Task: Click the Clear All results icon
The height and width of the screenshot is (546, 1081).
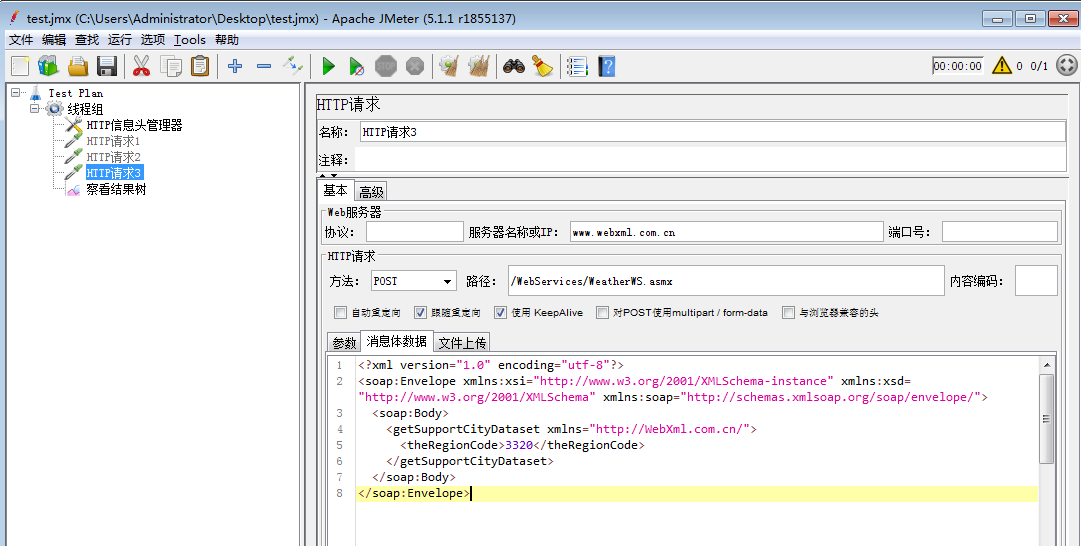Action: (x=478, y=66)
